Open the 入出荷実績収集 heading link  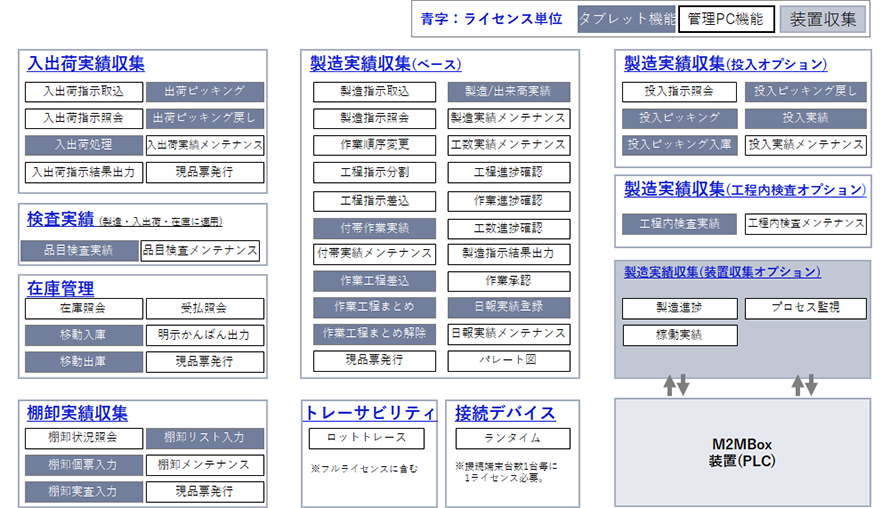[86, 65]
